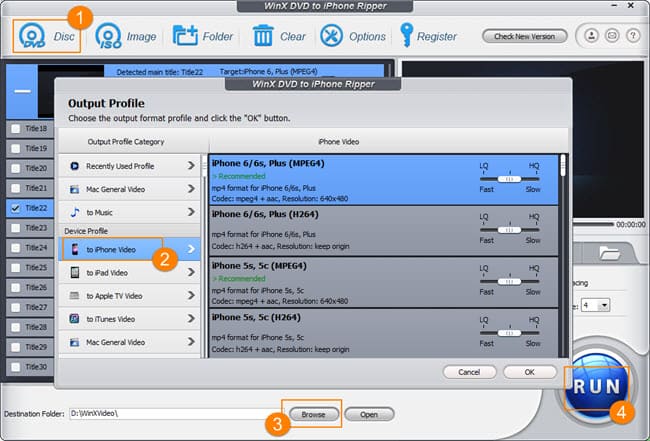Viewport: 650px width, 441px height.
Task: Open the dropdown showing value 4
Action: click(595, 305)
